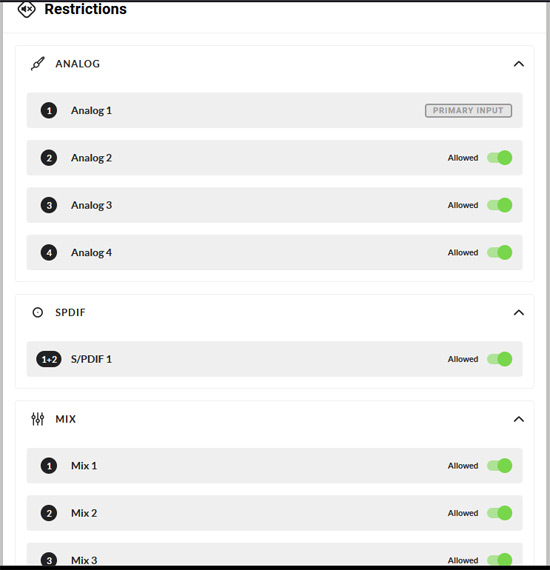Click the 1+2 channel badge for S/PDIF 1
Image resolution: width=550 pixels, height=570 pixels.
tap(49, 359)
